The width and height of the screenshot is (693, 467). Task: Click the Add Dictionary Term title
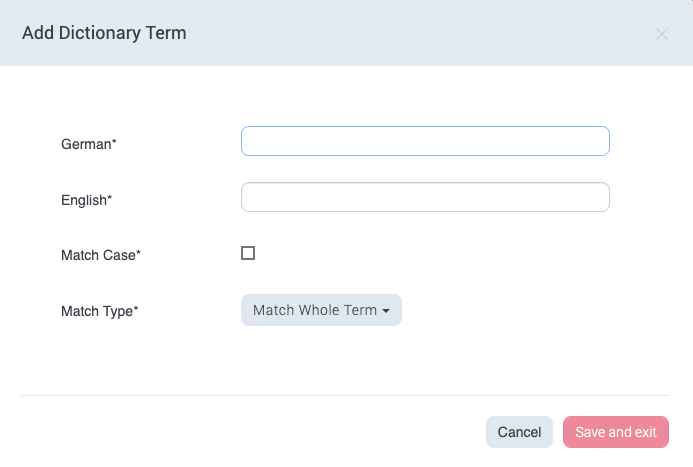(104, 33)
